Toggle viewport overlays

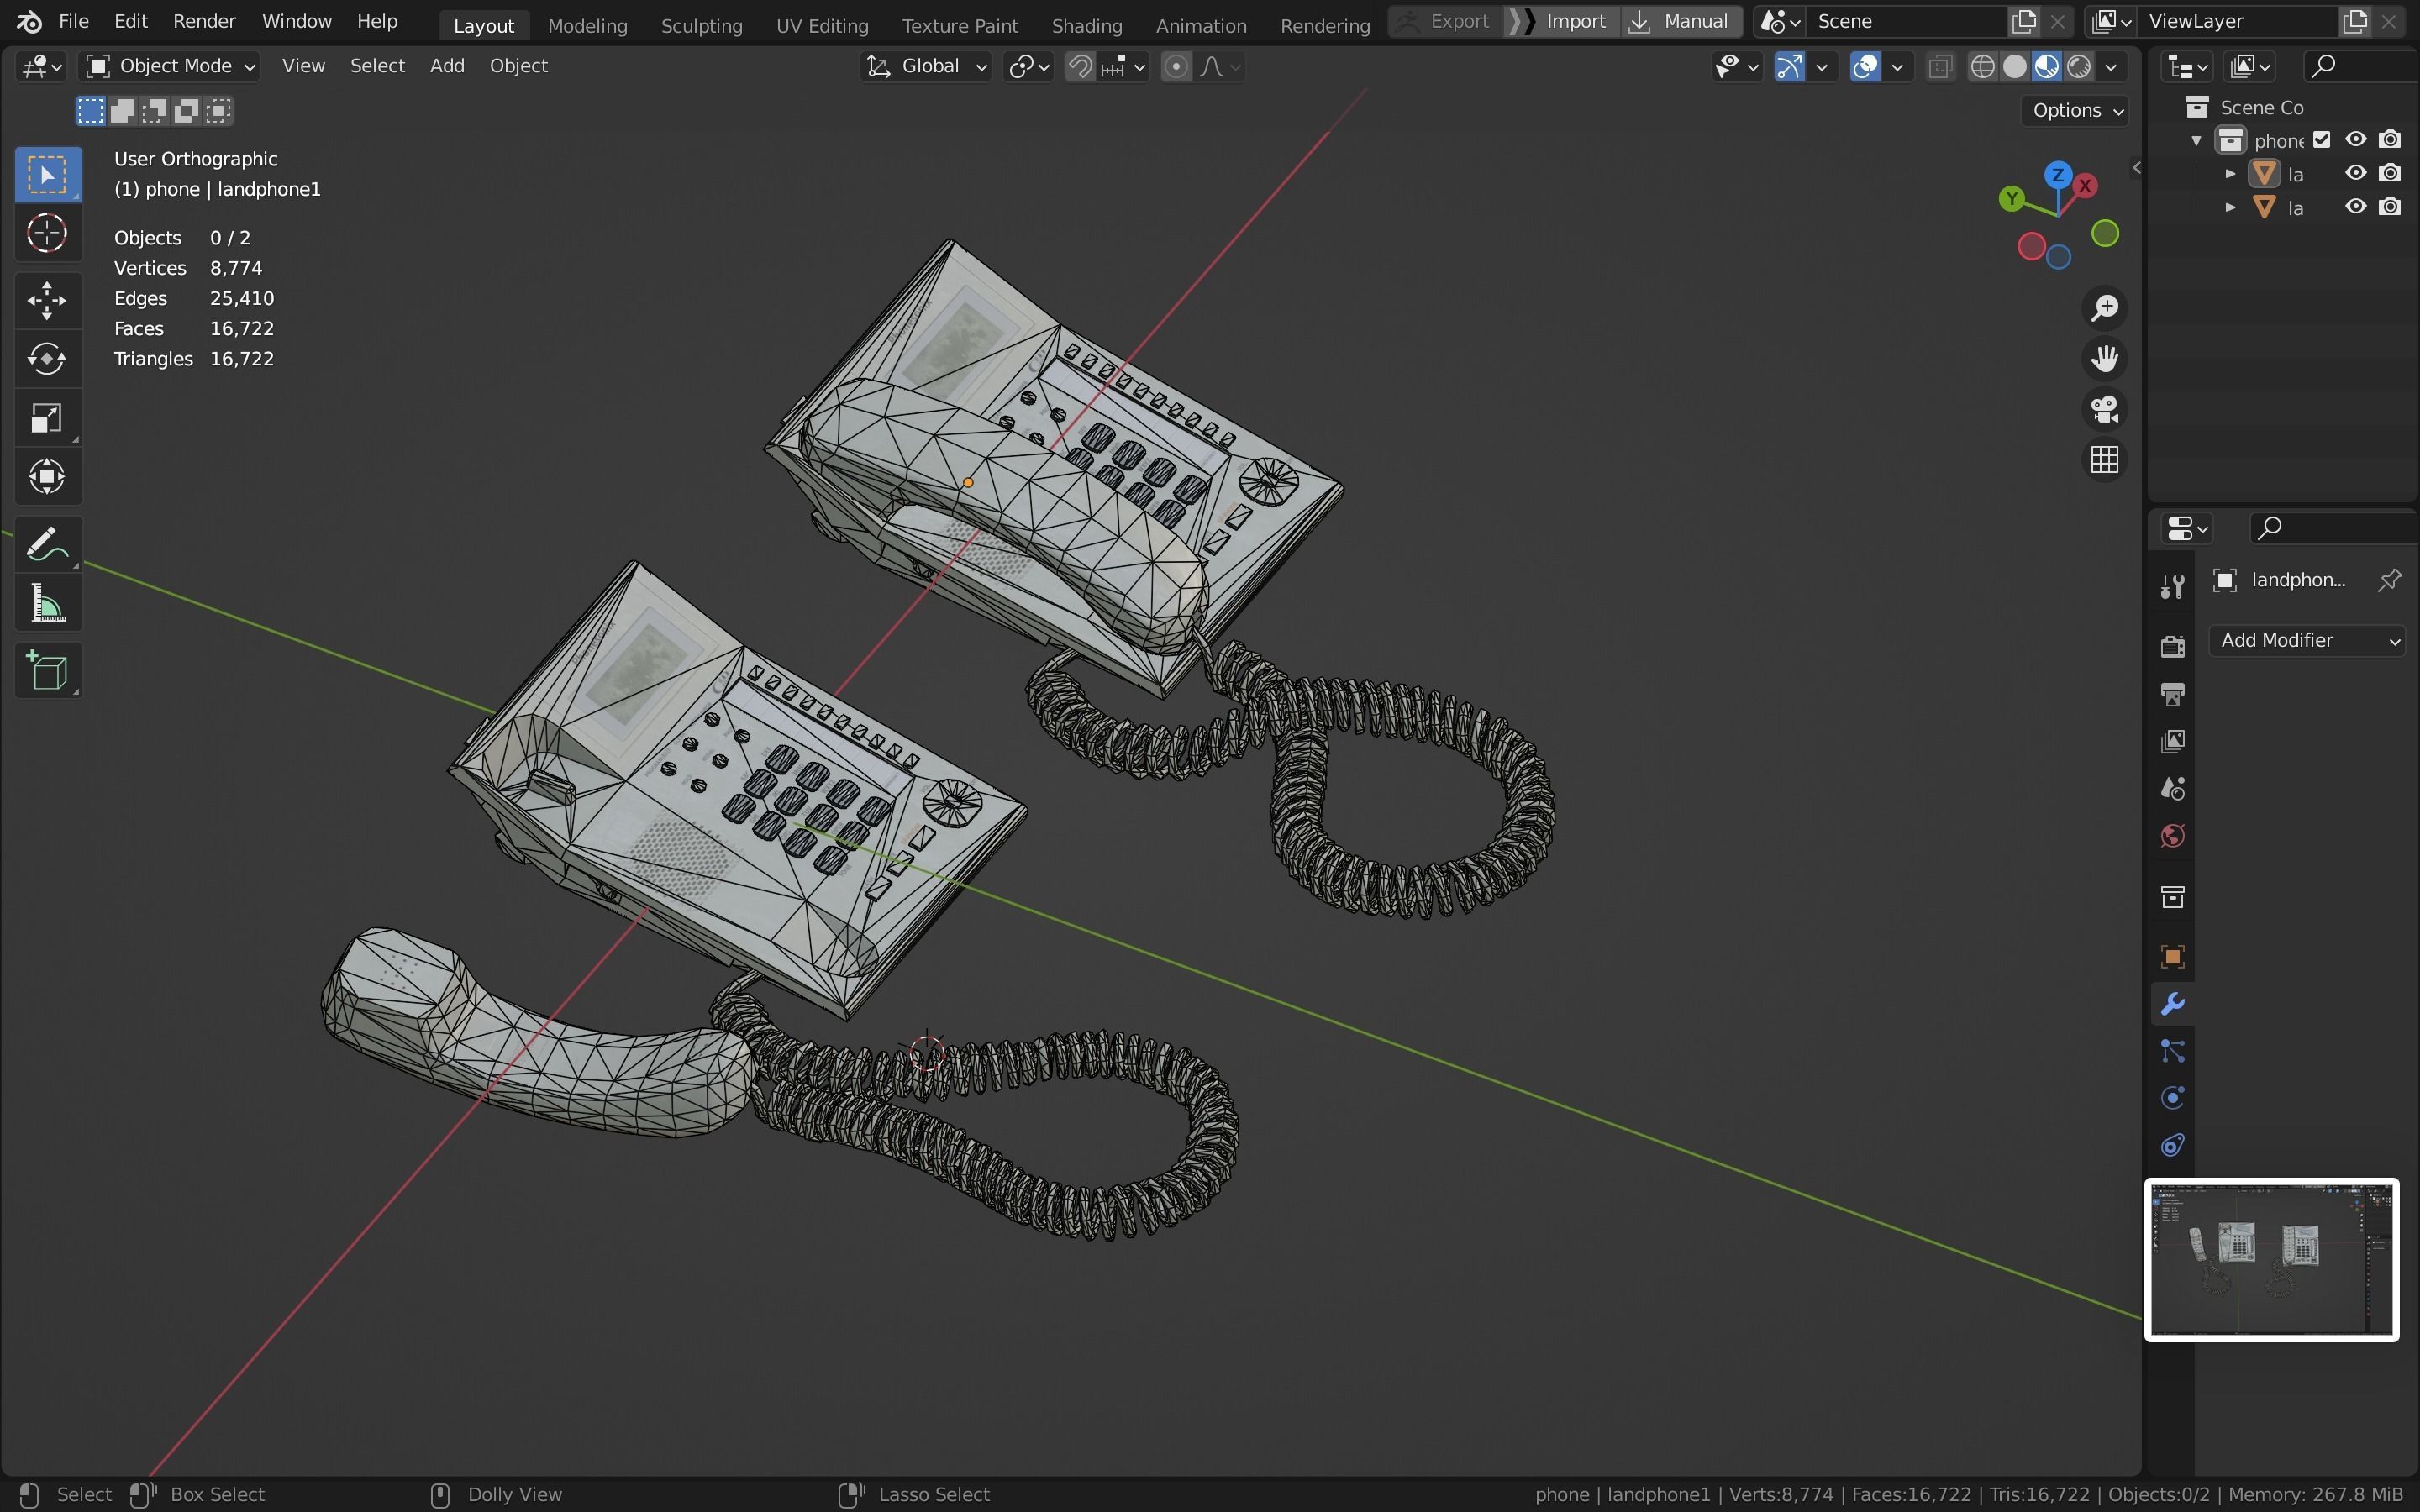click(1865, 67)
